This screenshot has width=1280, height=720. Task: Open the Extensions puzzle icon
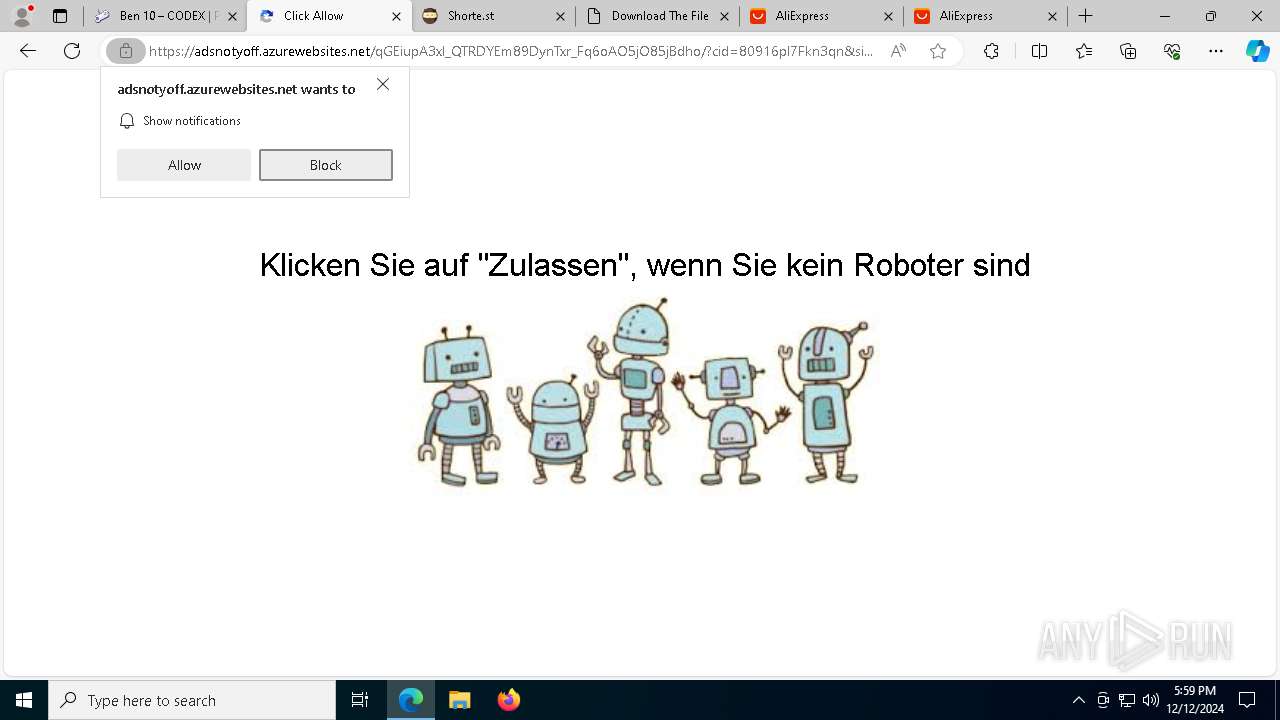[991, 51]
